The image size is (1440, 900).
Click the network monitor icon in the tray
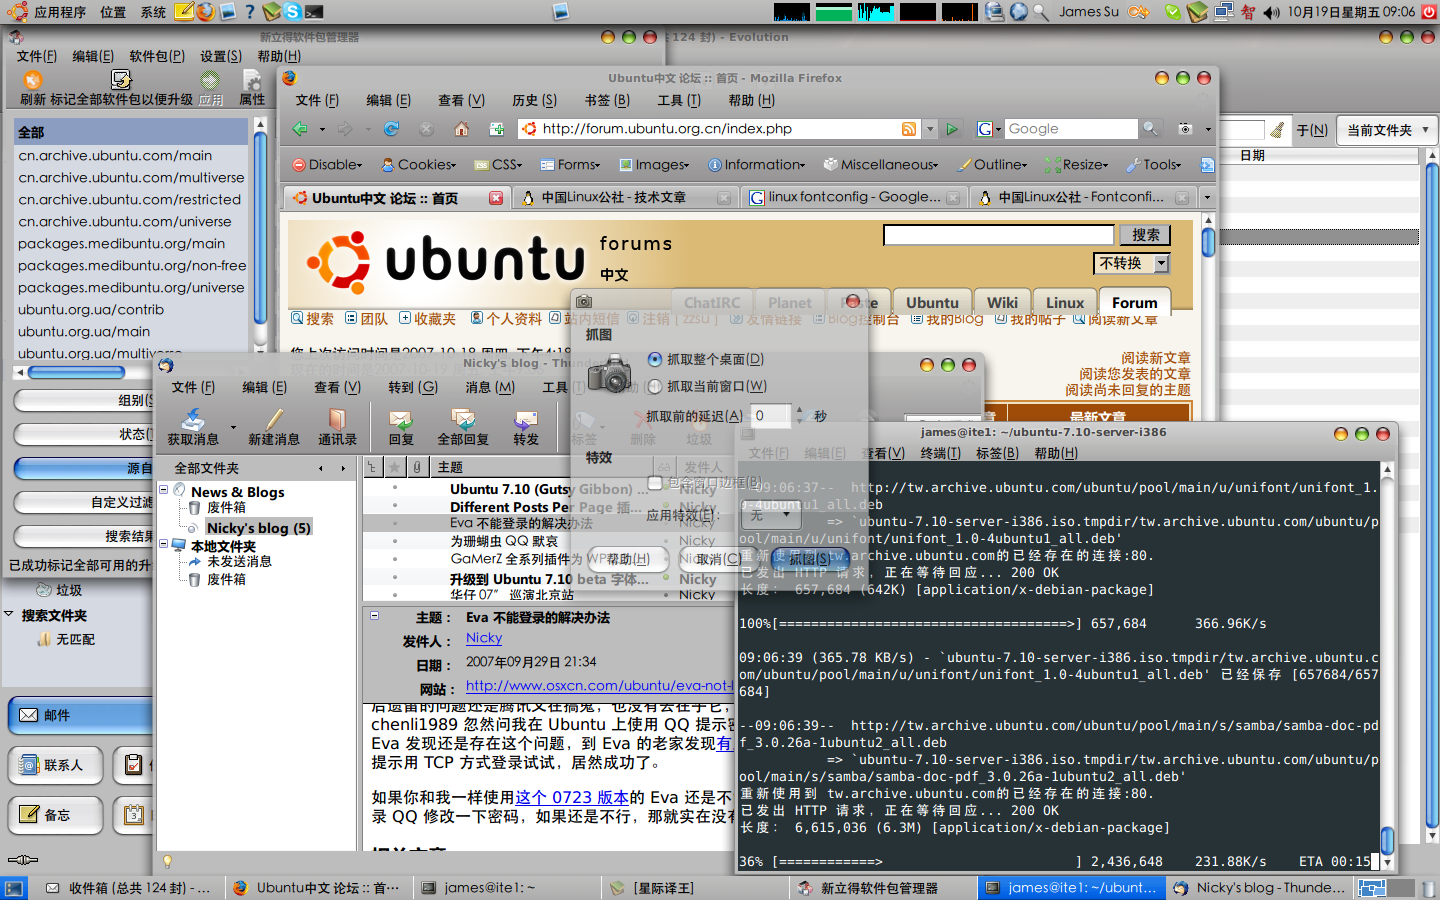pos(1224,12)
